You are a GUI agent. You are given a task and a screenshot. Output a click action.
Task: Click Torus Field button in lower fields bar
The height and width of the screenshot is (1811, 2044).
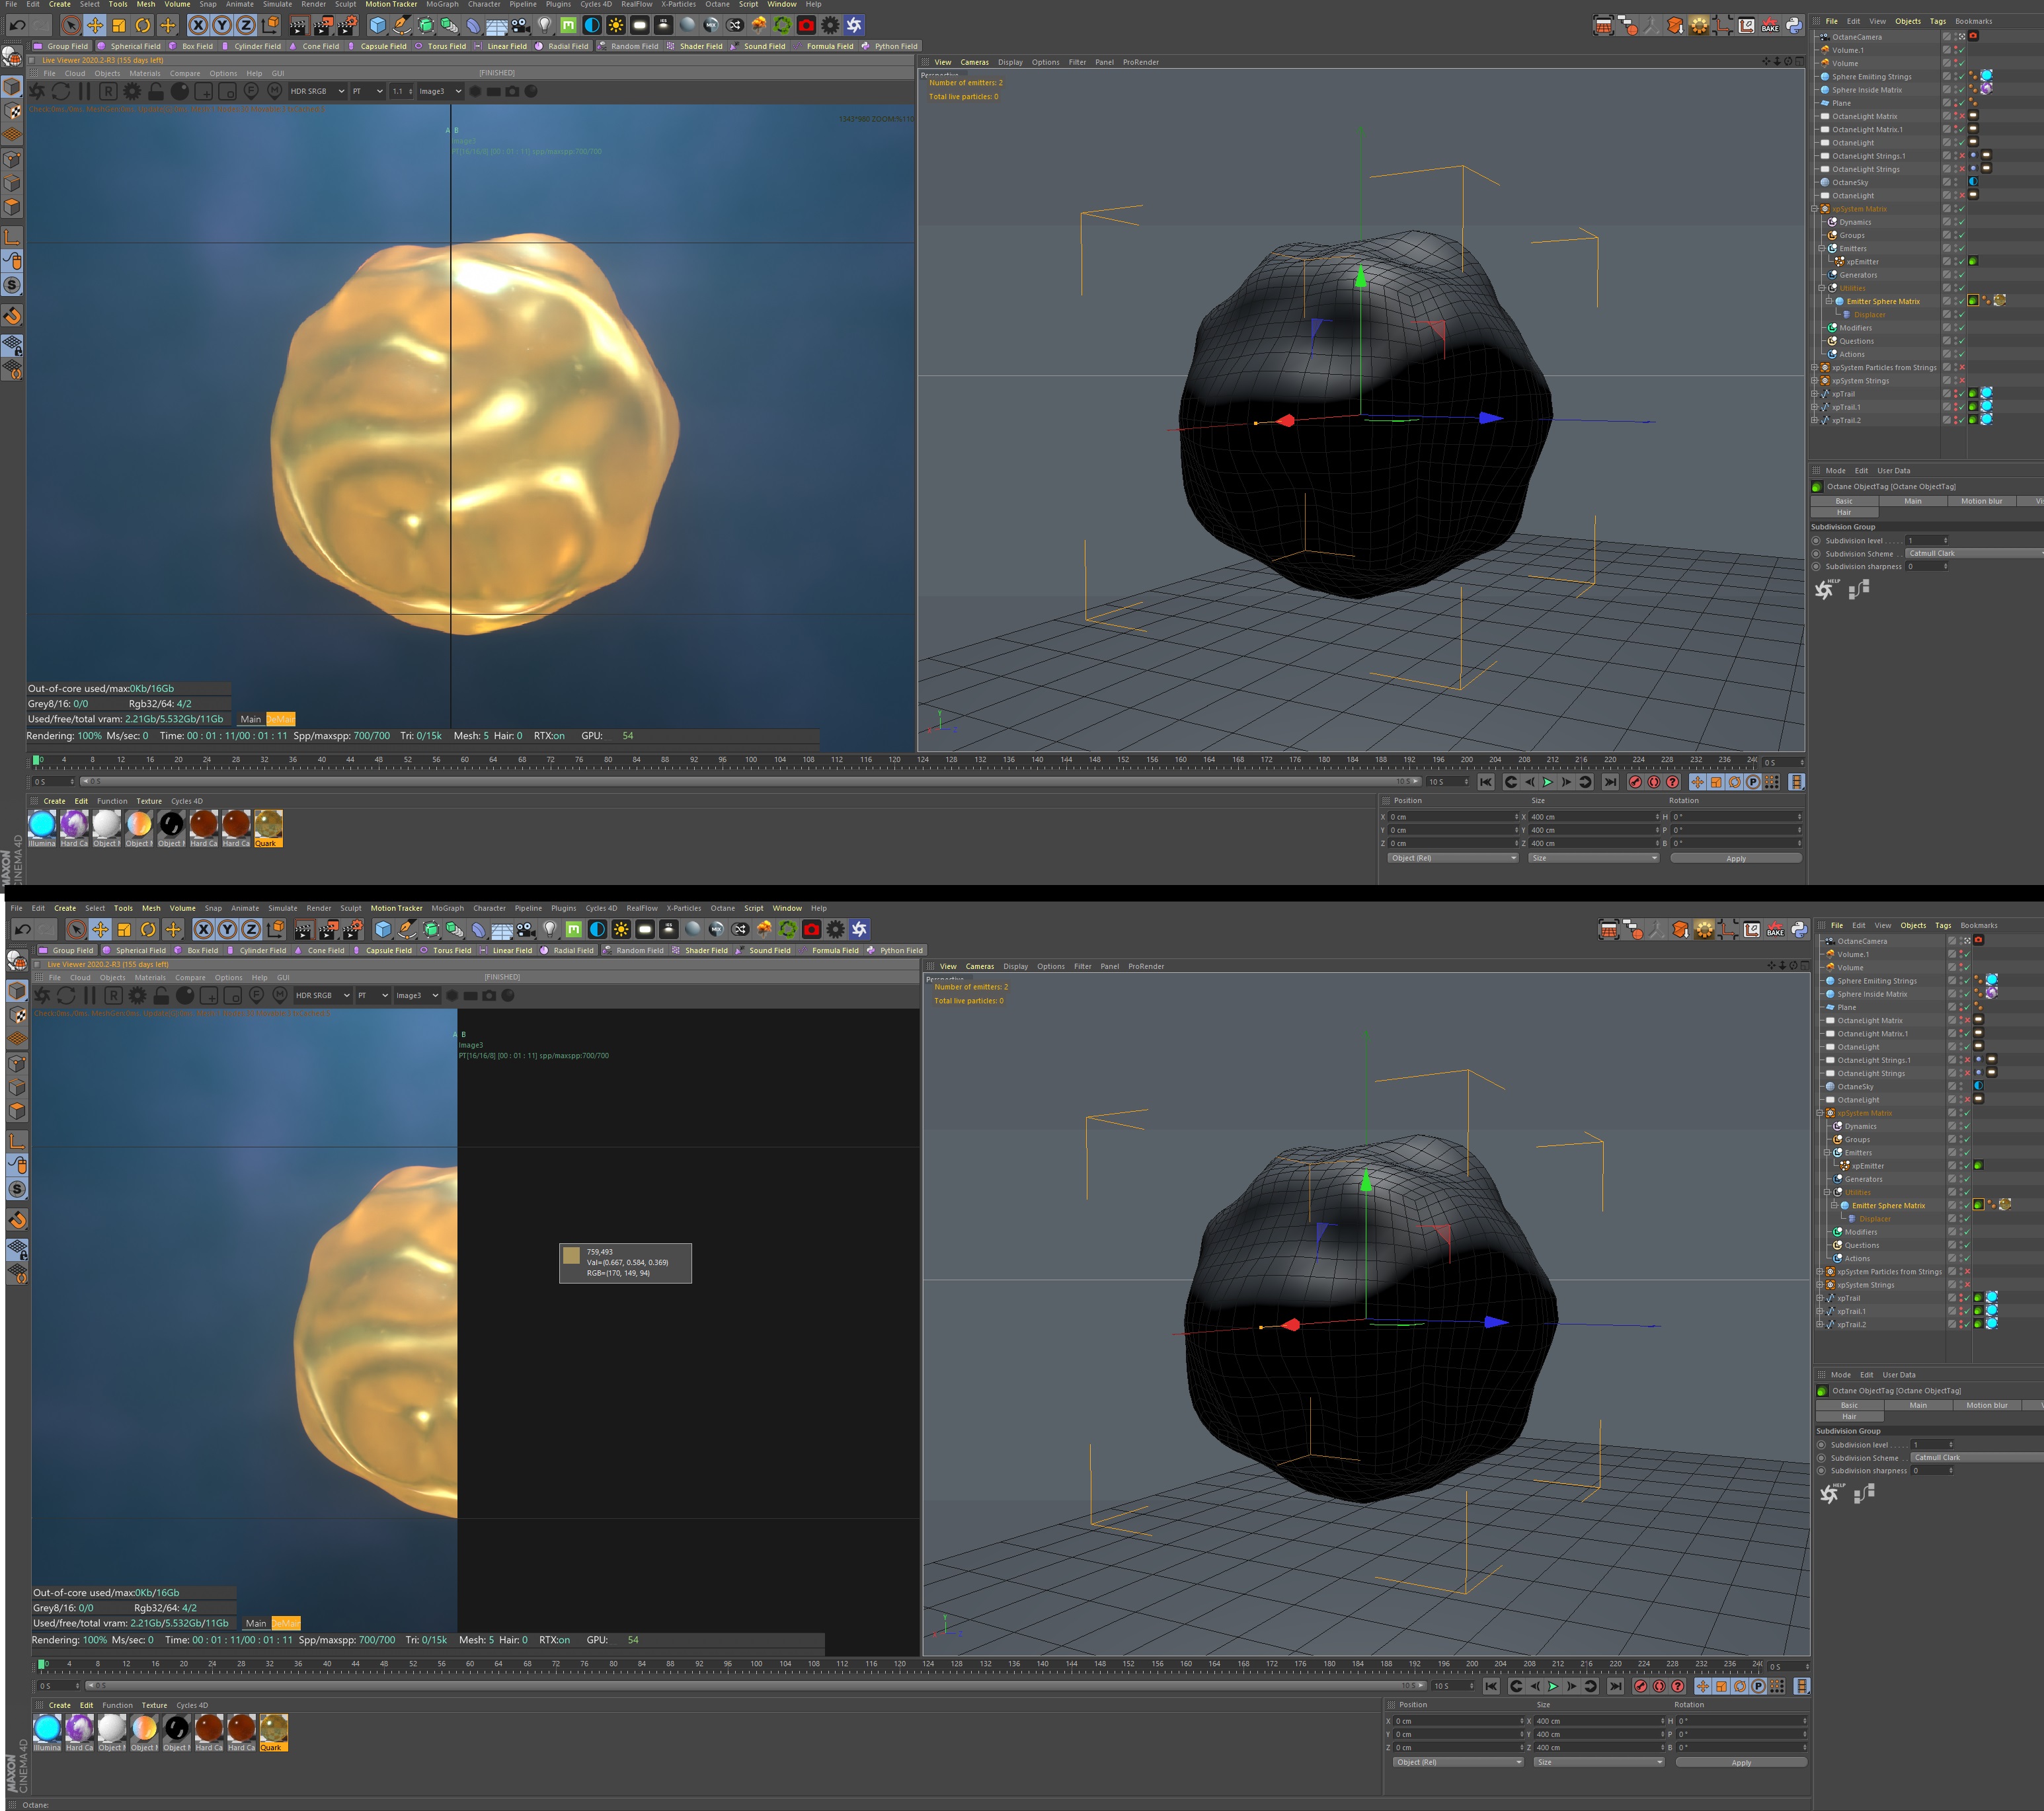click(x=446, y=950)
